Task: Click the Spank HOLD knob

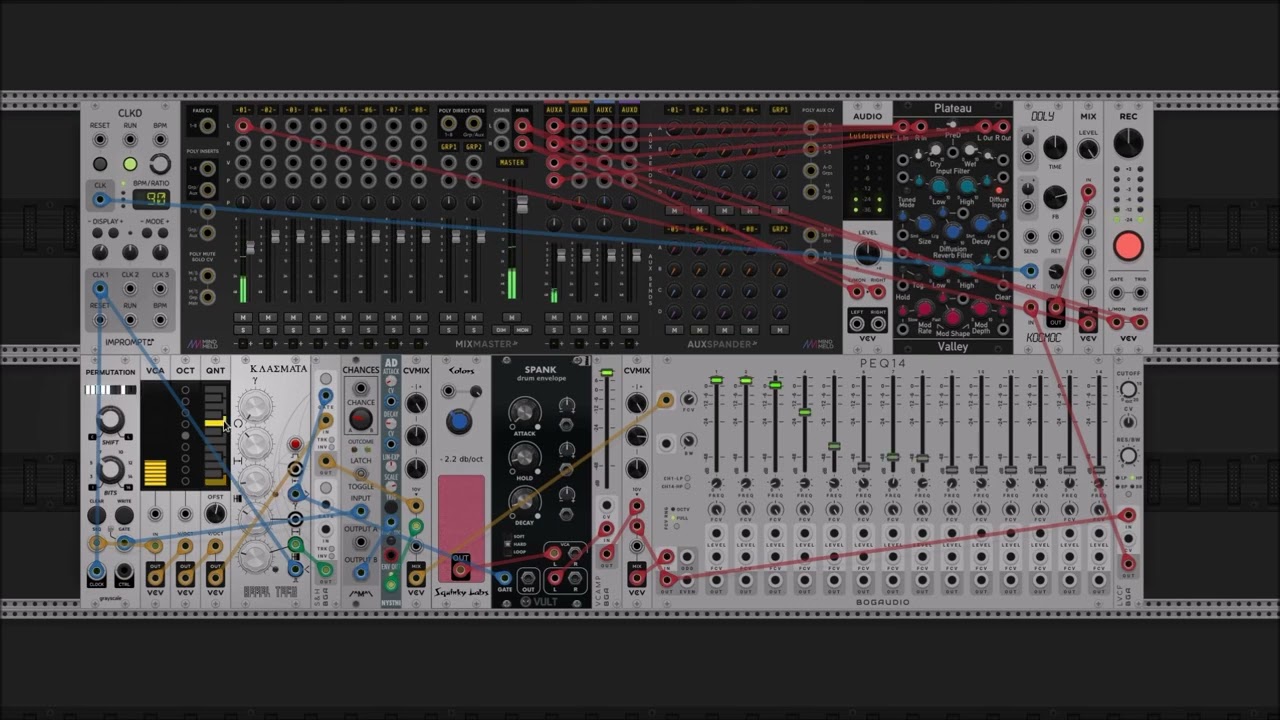Action: tap(525, 457)
